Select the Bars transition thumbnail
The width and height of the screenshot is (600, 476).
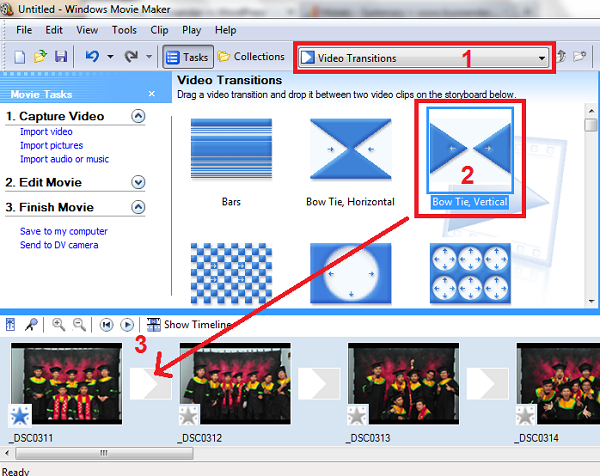coord(231,149)
